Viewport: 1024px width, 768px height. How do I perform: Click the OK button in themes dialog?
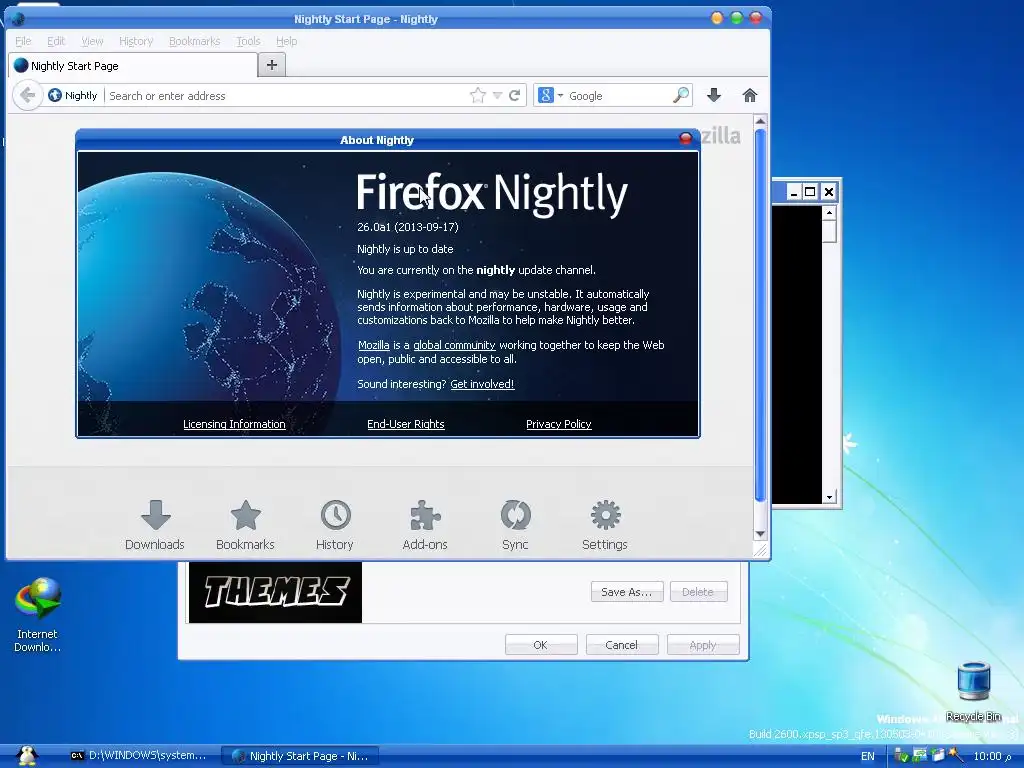coord(541,645)
